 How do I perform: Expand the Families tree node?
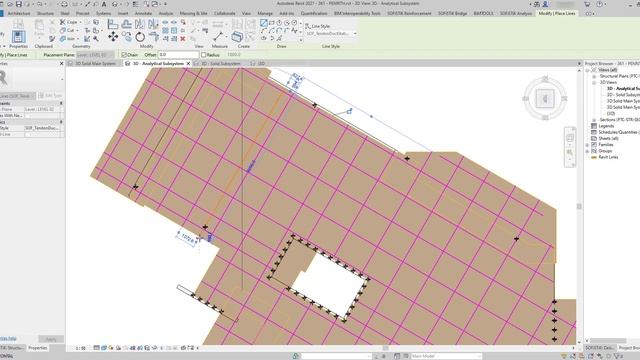588,145
